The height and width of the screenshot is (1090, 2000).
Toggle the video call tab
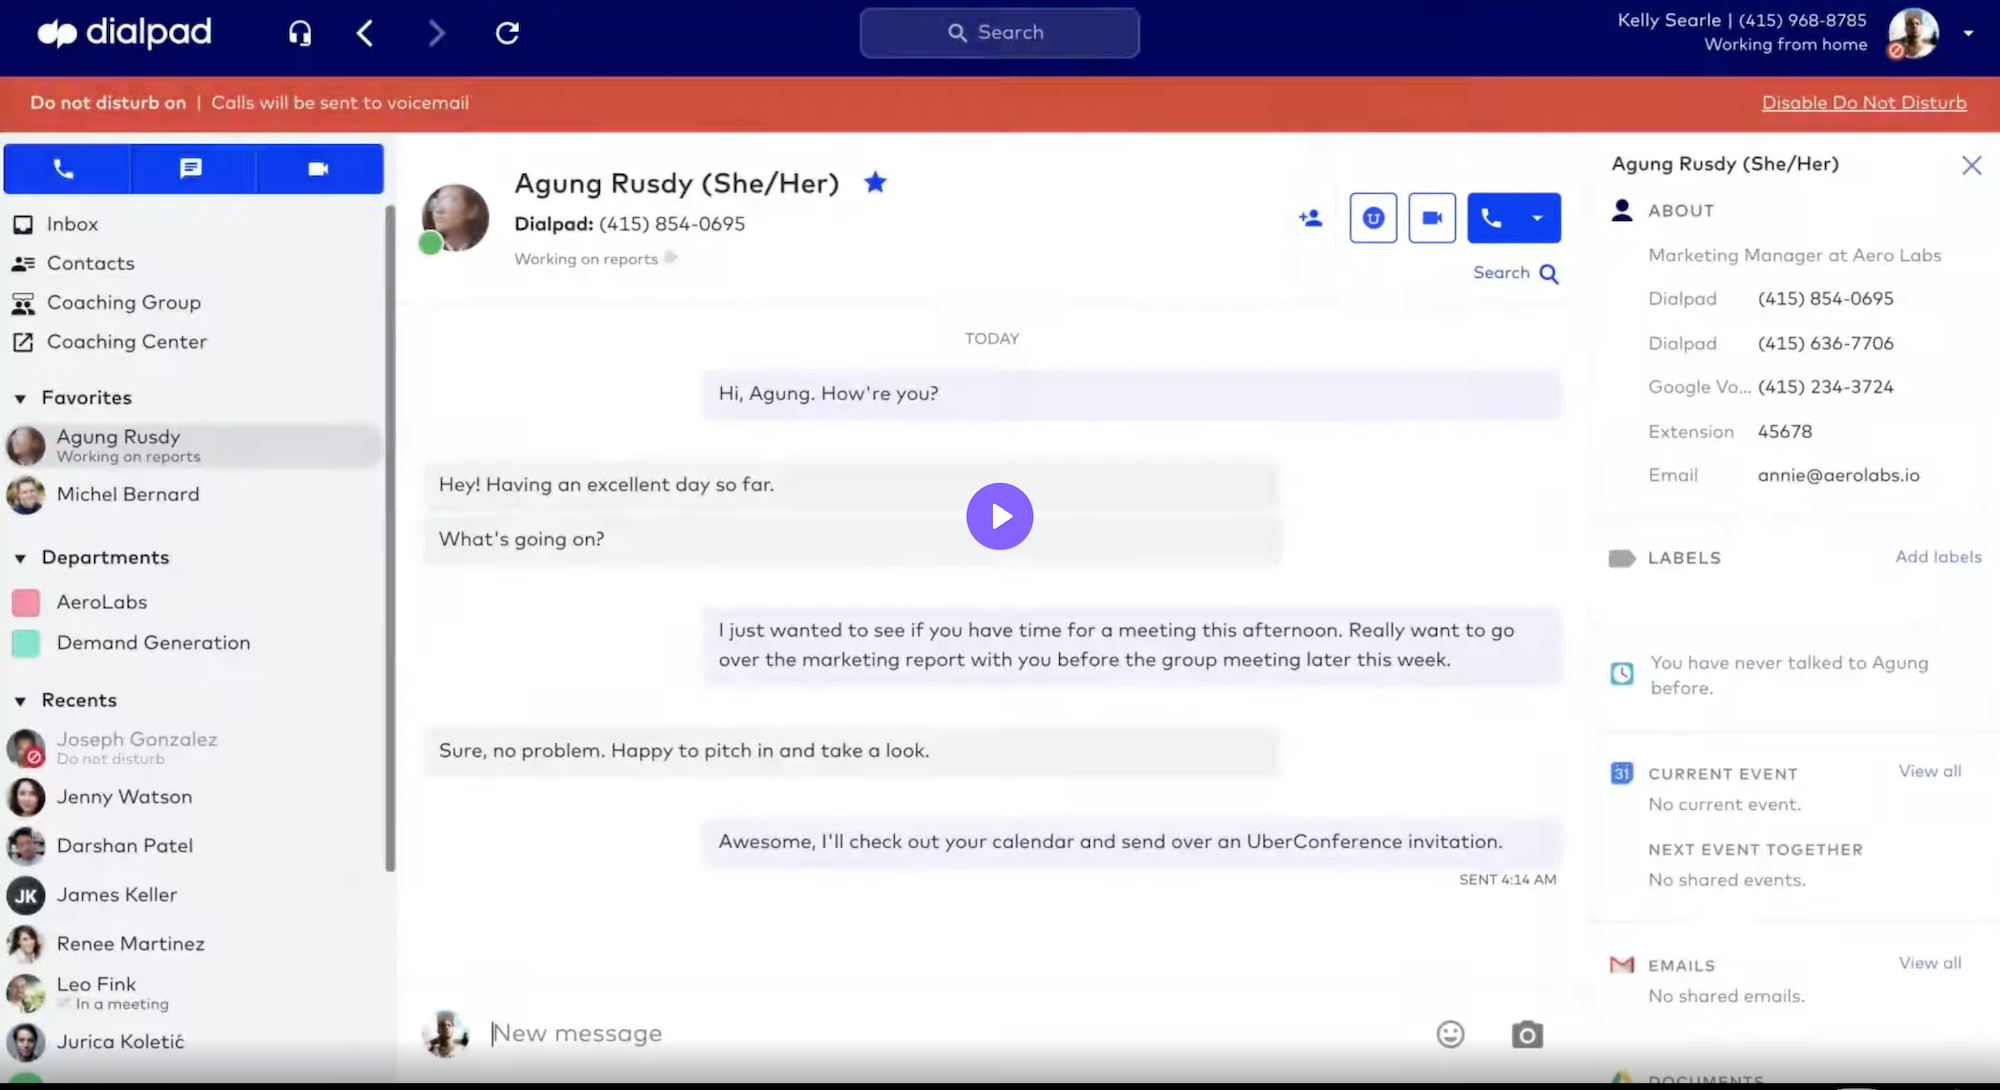click(x=318, y=166)
